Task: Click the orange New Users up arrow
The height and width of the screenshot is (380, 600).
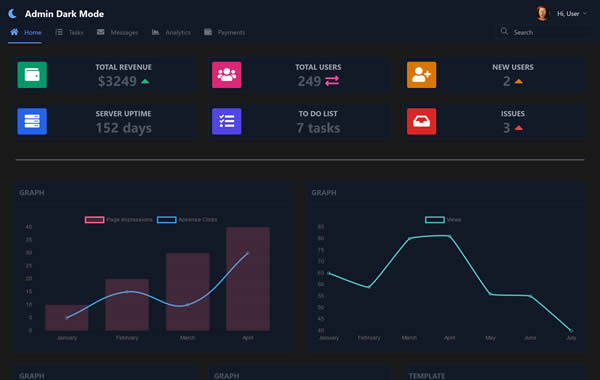Action: pos(518,81)
